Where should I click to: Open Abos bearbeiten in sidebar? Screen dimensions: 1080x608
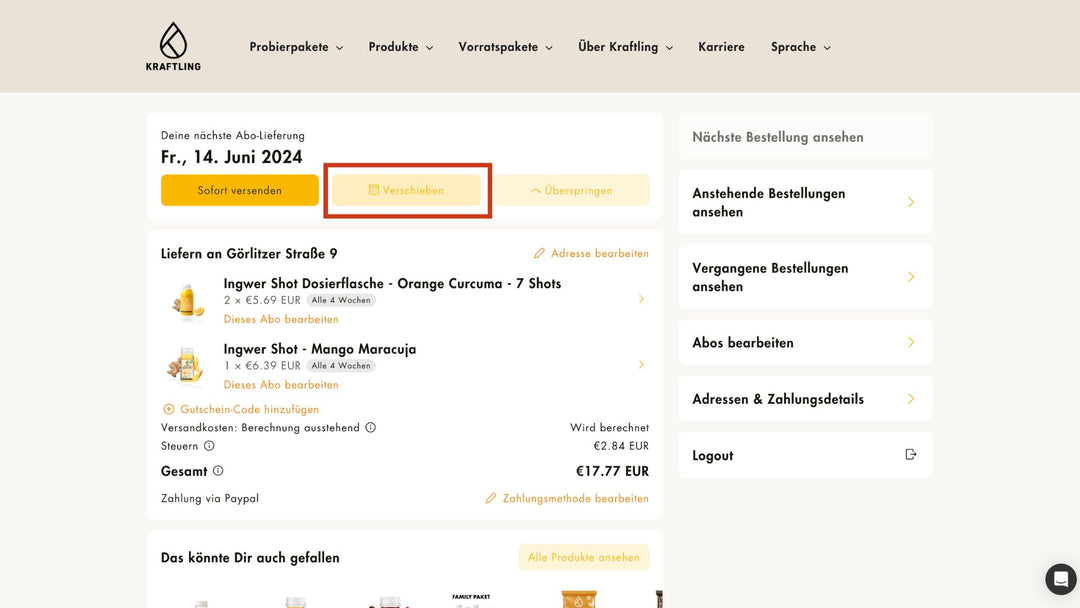[x=804, y=342]
